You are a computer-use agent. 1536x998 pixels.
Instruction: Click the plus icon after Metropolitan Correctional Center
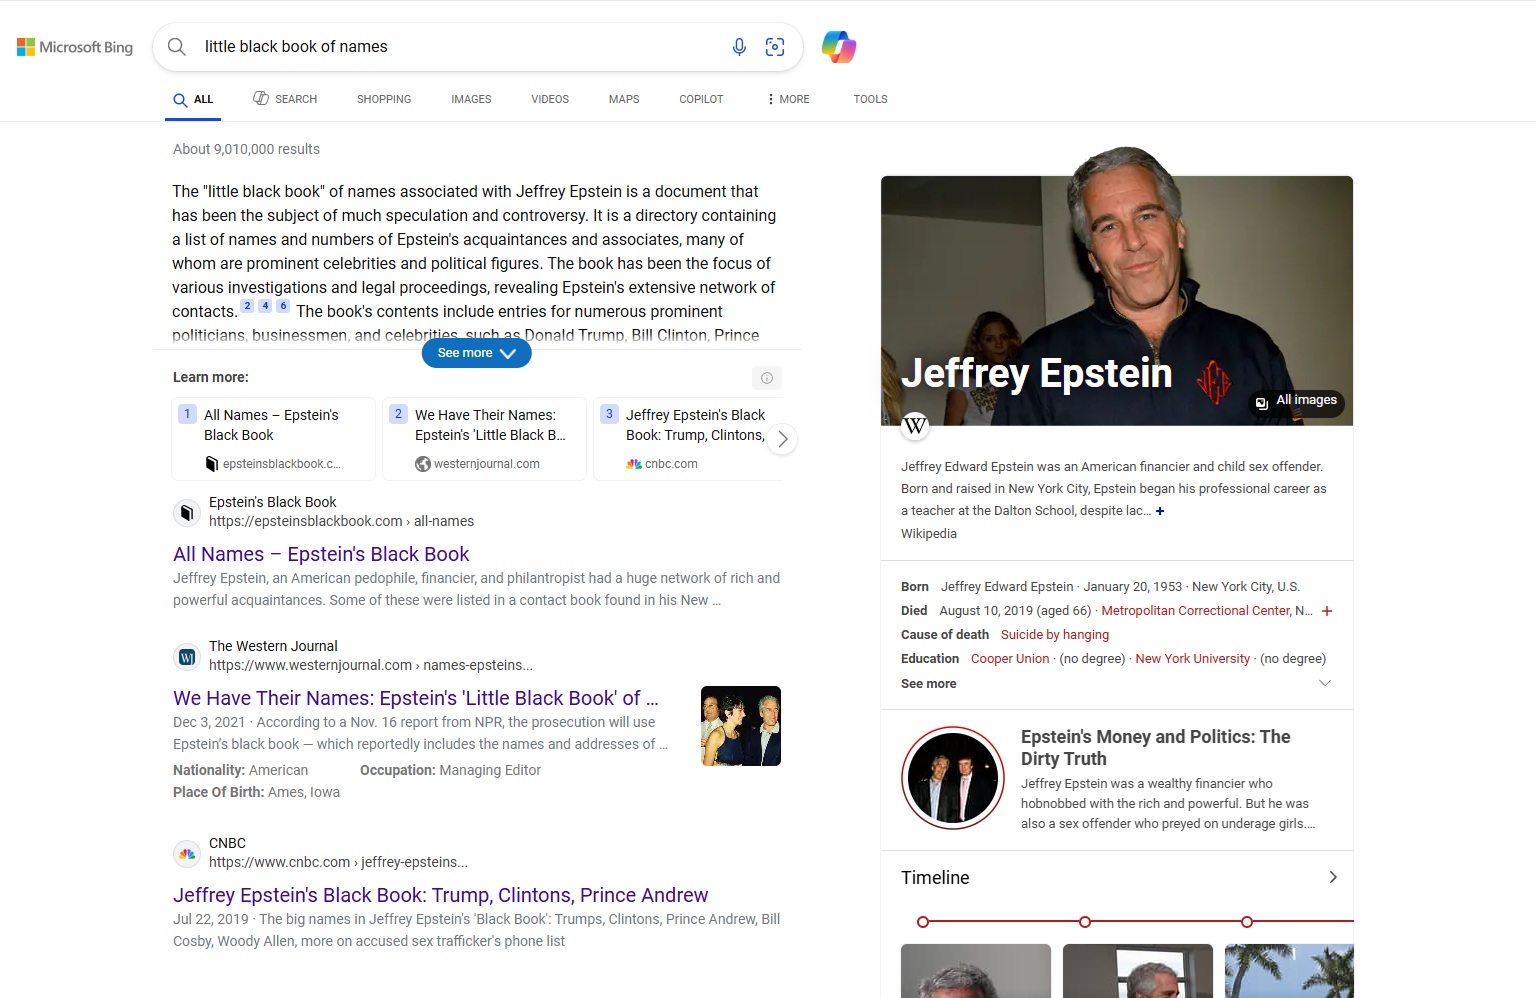click(x=1327, y=611)
